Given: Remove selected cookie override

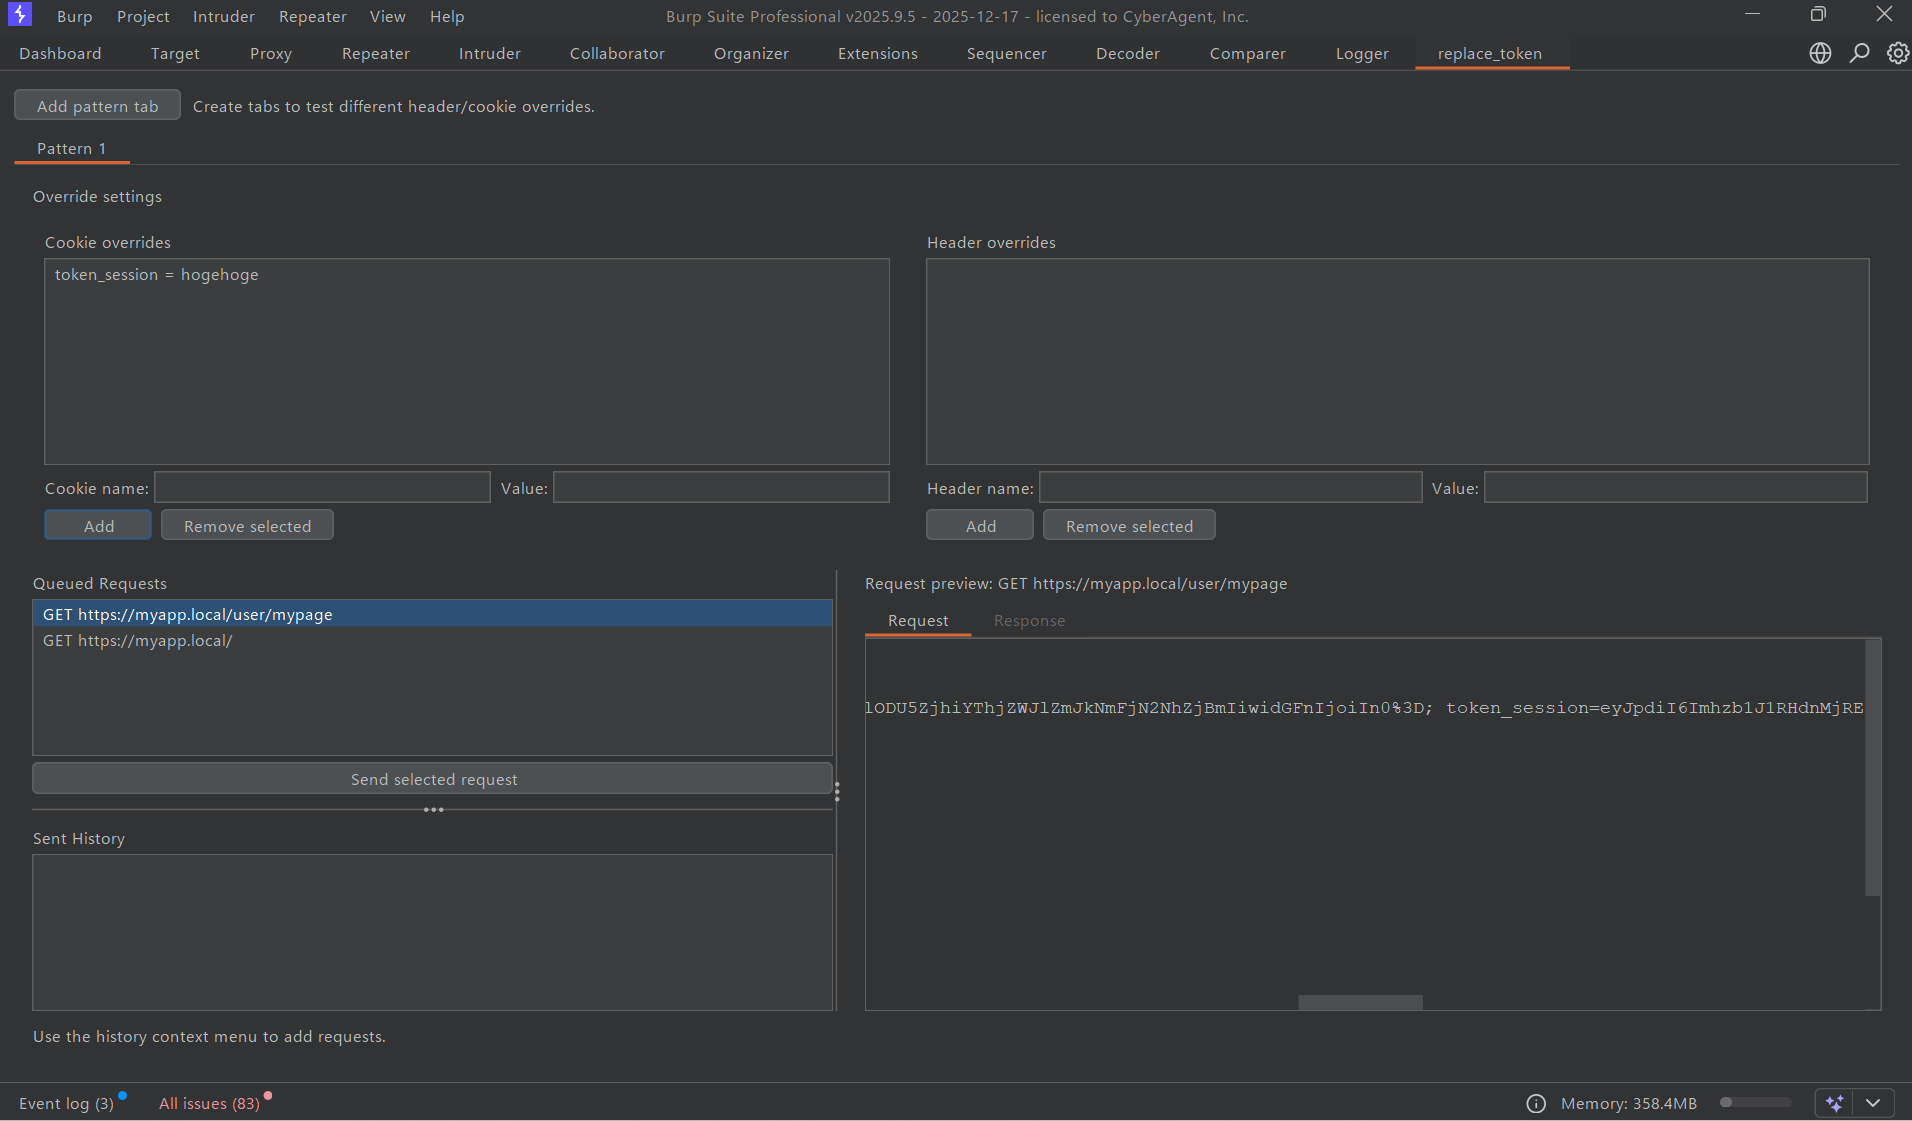Looking at the screenshot, I should 247,525.
